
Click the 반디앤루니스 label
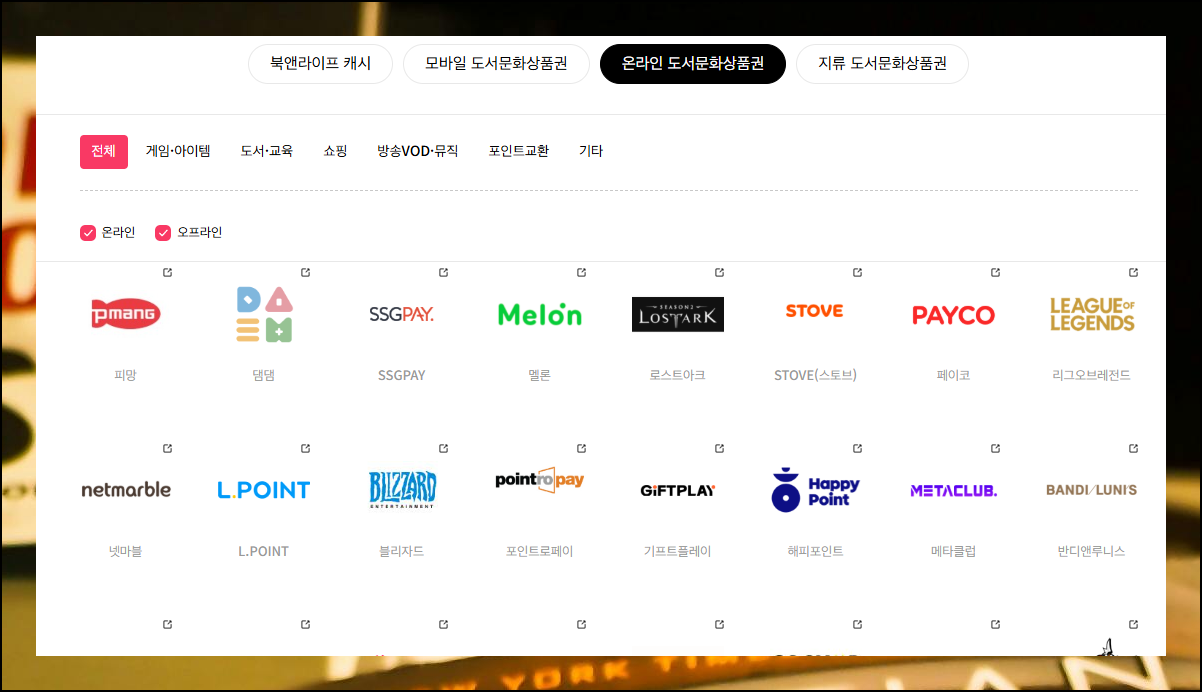tap(1092, 551)
